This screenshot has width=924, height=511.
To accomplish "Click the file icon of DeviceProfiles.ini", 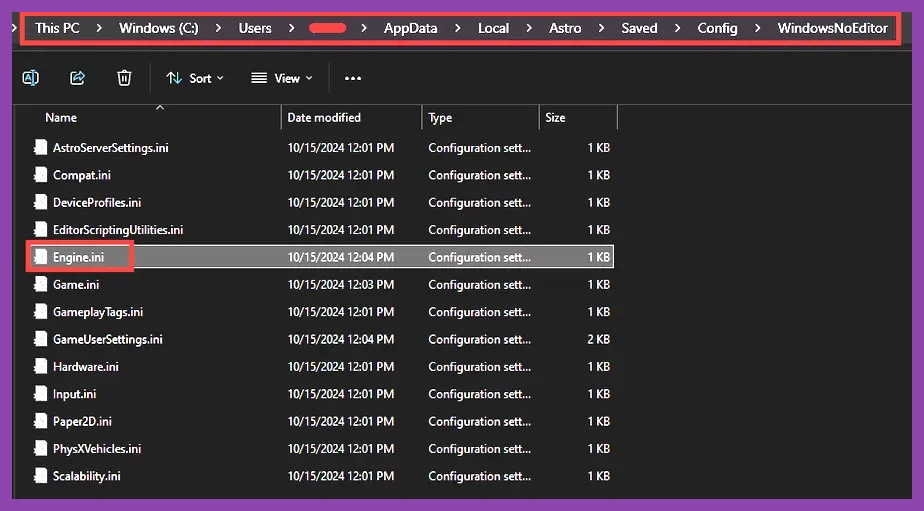I will pyautogui.click(x=41, y=202).
